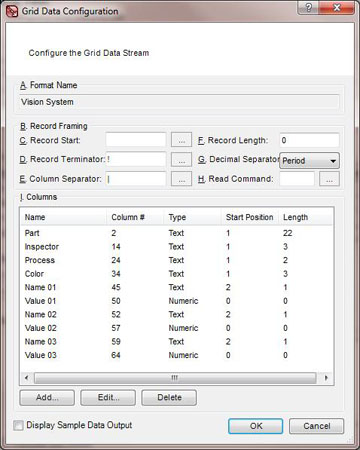Open the Record Terminator browse ellipsis button
This screenshot has height=450, width=360.
click(181, 160)
